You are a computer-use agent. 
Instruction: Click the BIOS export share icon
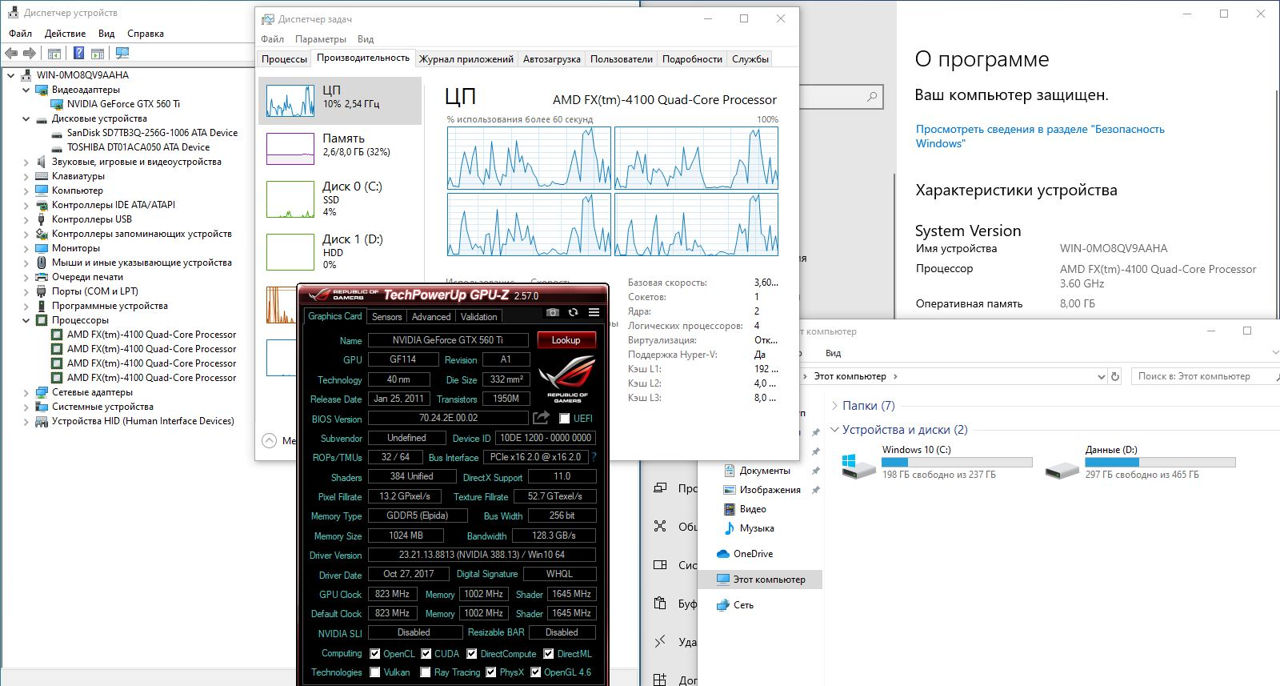[x=541, y=418]
